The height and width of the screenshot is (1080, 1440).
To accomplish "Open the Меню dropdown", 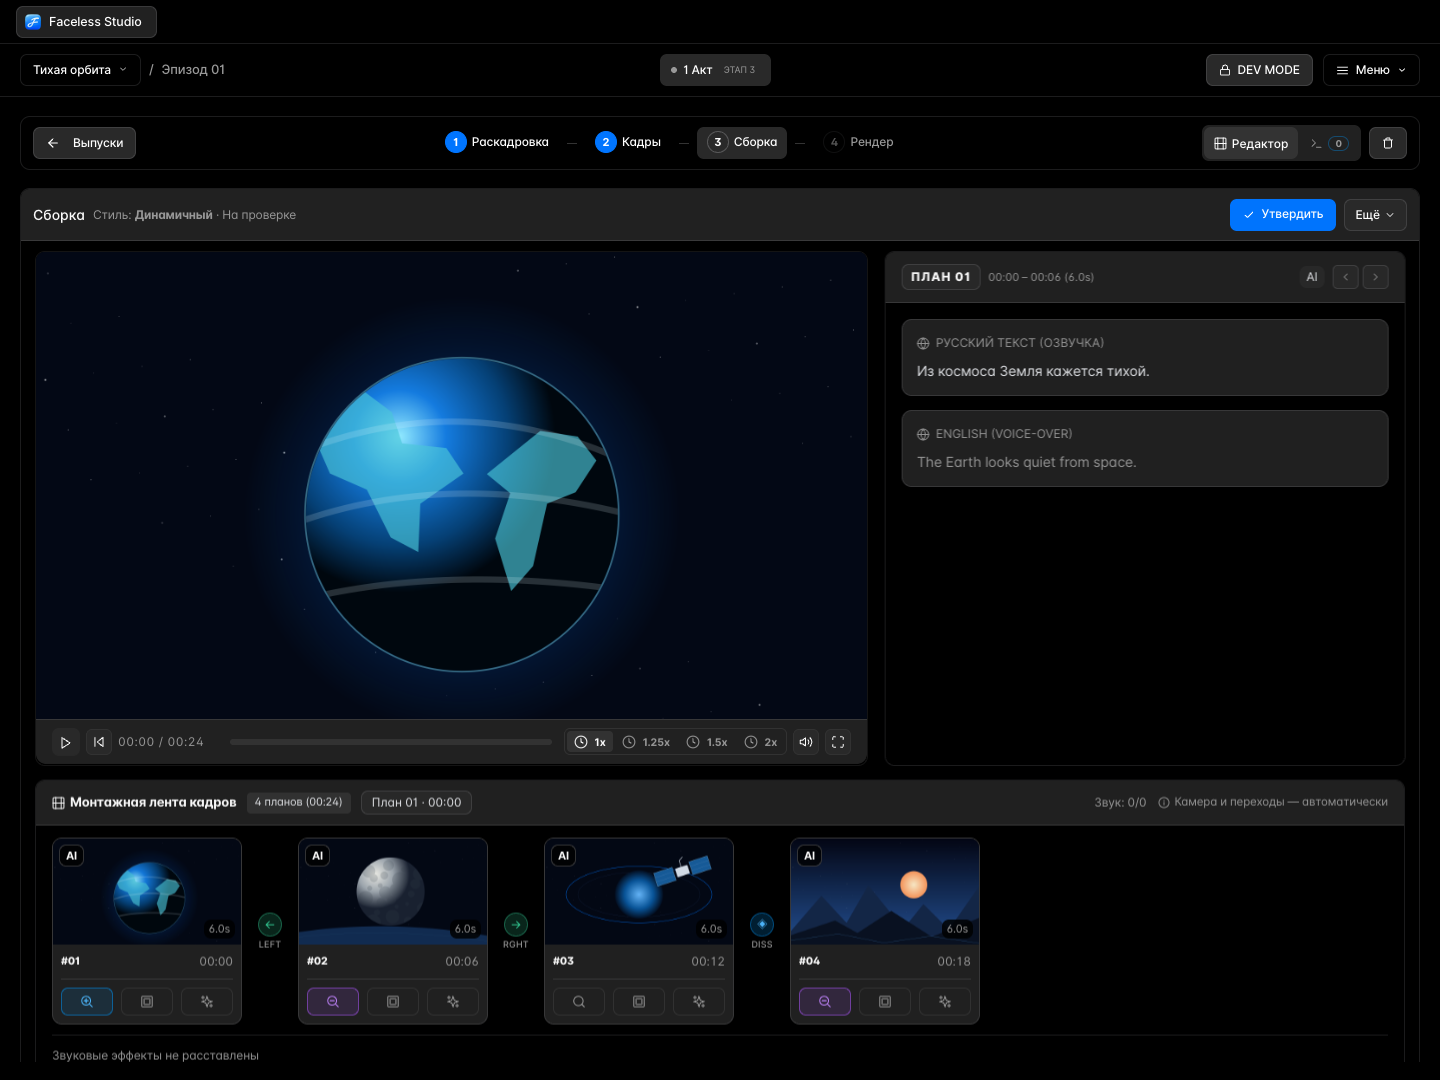I will click(x=1371, y=70).
